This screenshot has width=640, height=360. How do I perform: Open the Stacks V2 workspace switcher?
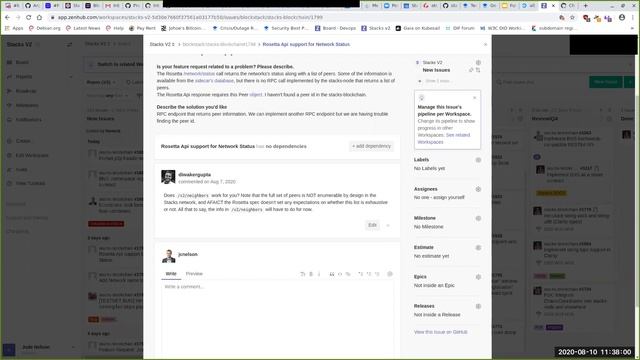(39, 44)
